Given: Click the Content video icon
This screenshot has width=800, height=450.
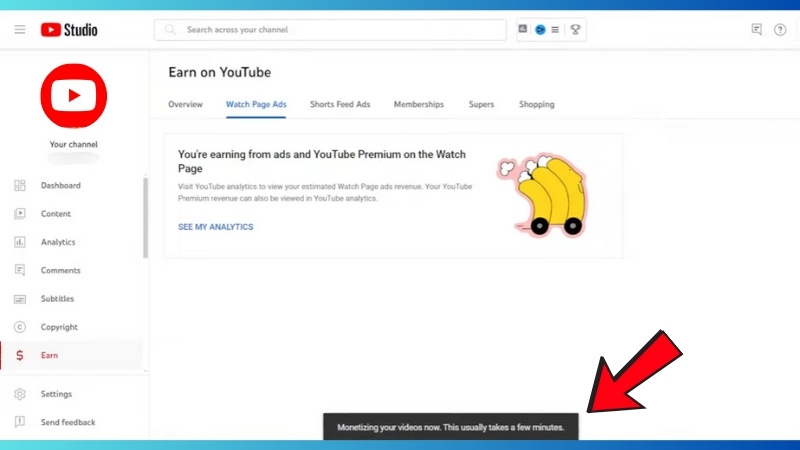Looking at the screenshot, I should [x=20, y=214].
